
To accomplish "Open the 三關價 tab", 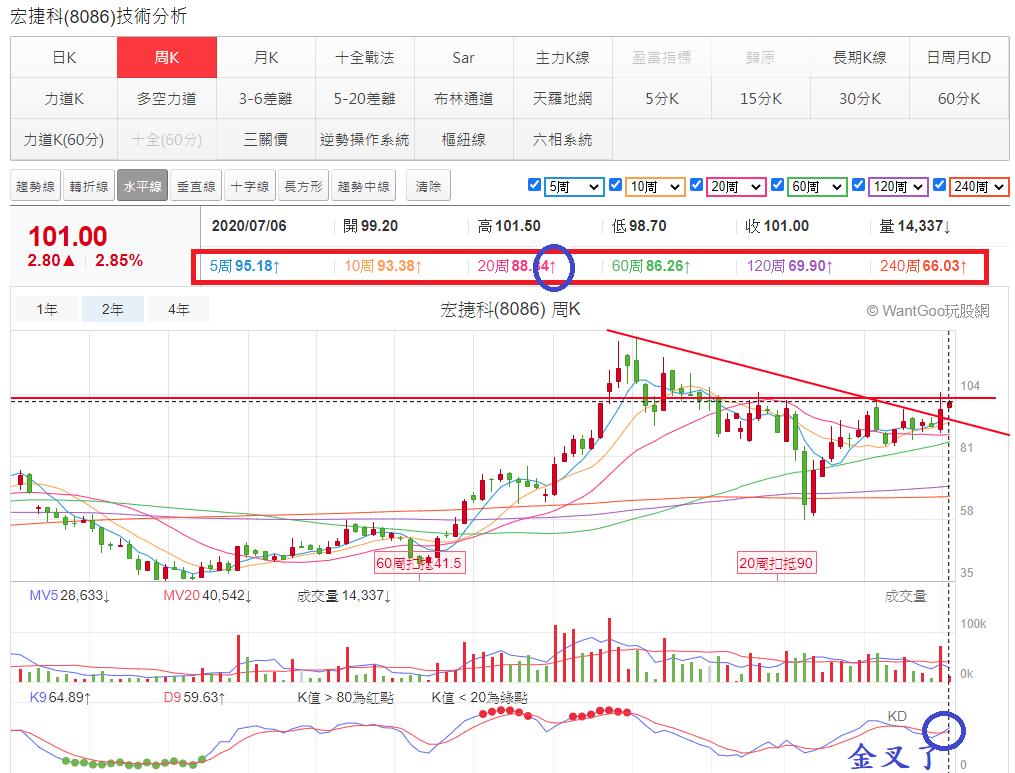I will tap(266, 139).
